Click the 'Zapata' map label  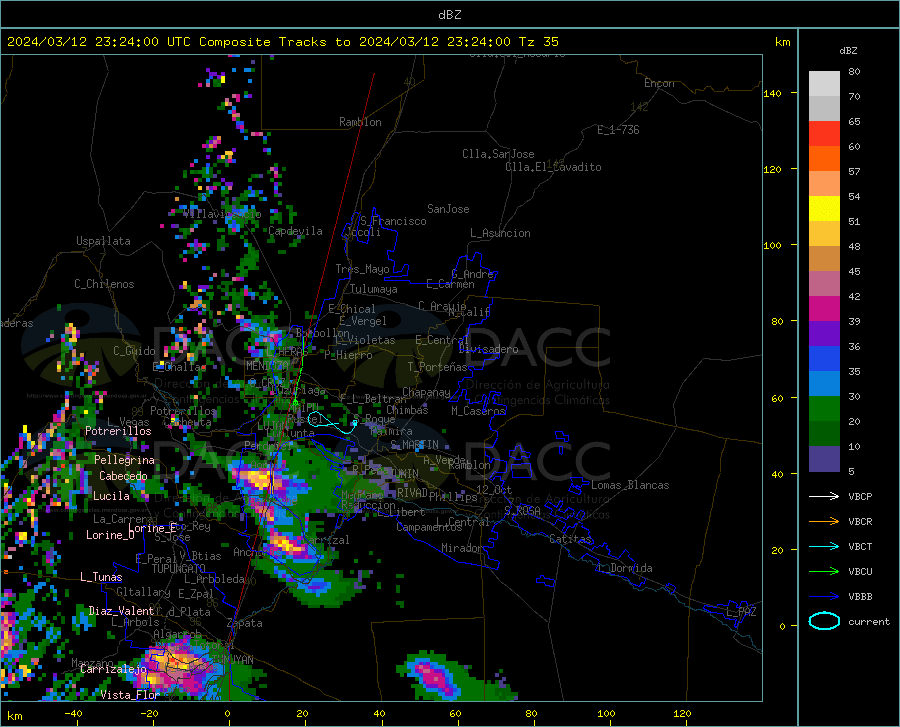245,623
